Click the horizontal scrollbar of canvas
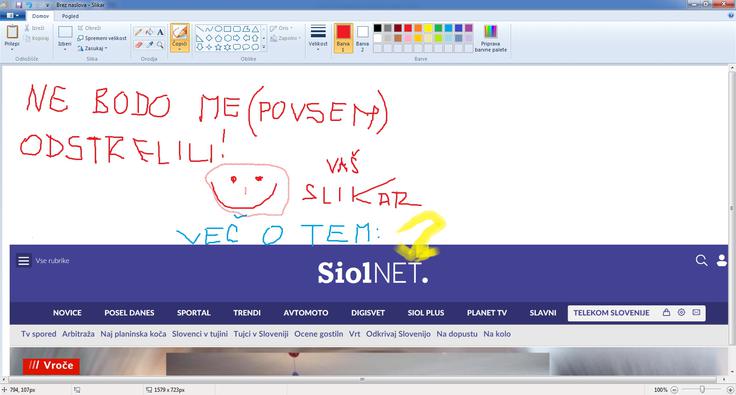Screen dimensions: 736x395 click(x=362, y=379)
